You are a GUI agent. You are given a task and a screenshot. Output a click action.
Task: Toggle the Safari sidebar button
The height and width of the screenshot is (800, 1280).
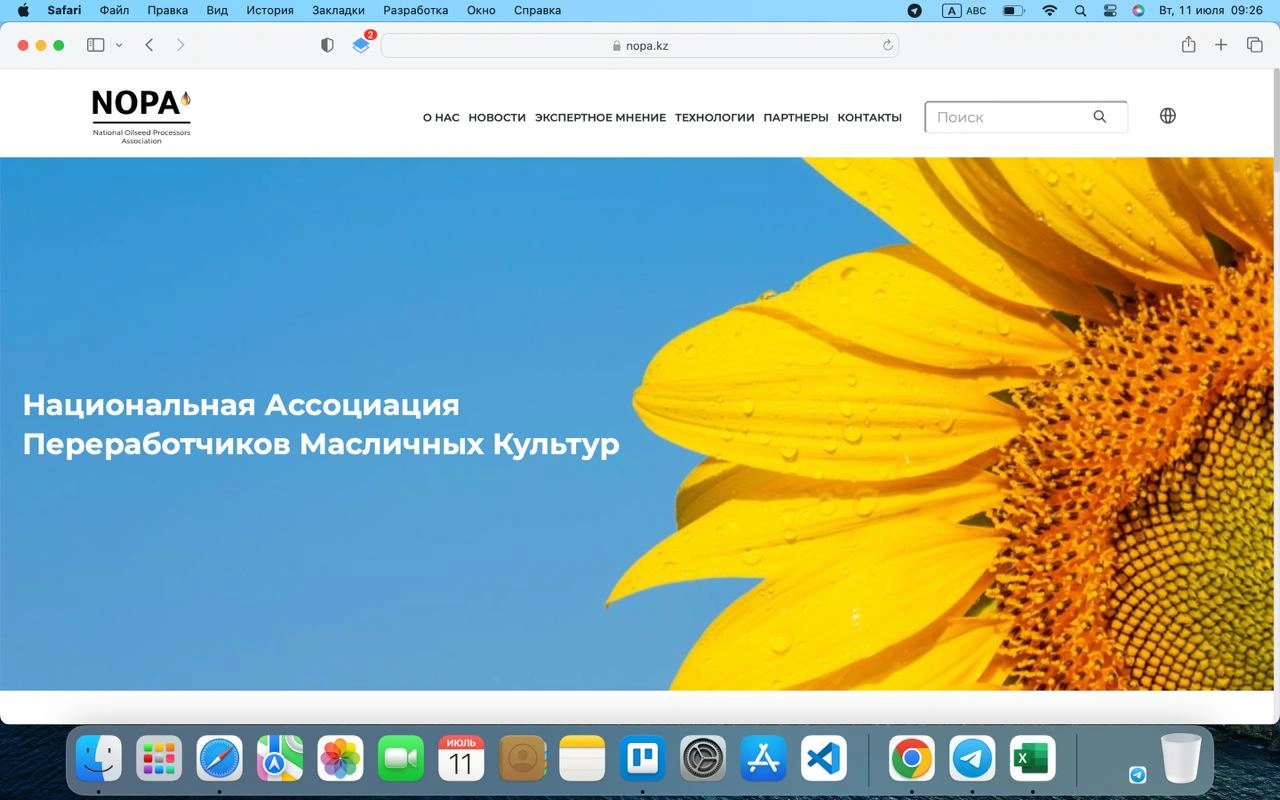[96, 45]
